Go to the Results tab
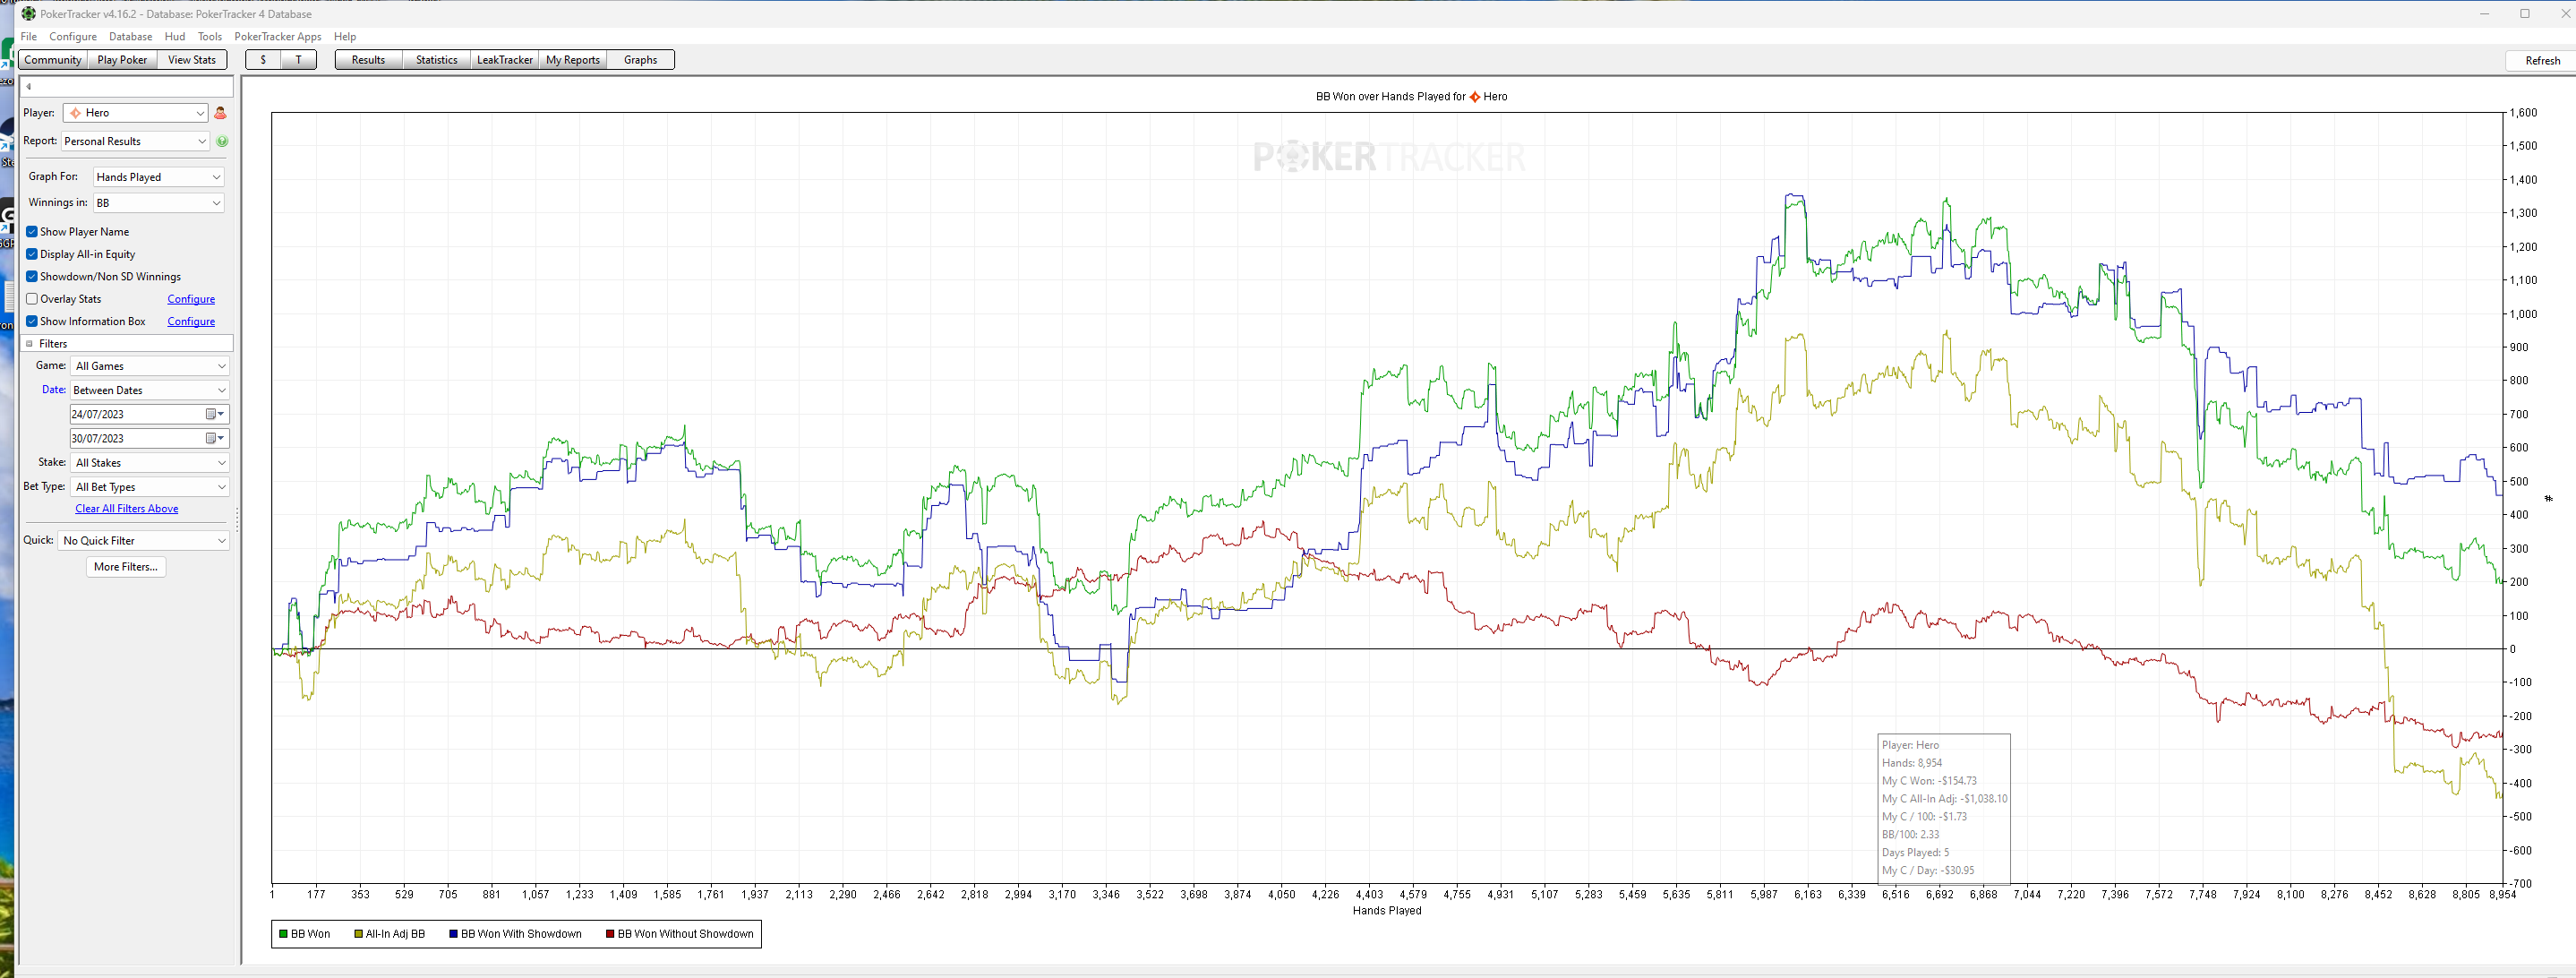Viewport: 2576px width, 978px height. click(x=368, y=60)
